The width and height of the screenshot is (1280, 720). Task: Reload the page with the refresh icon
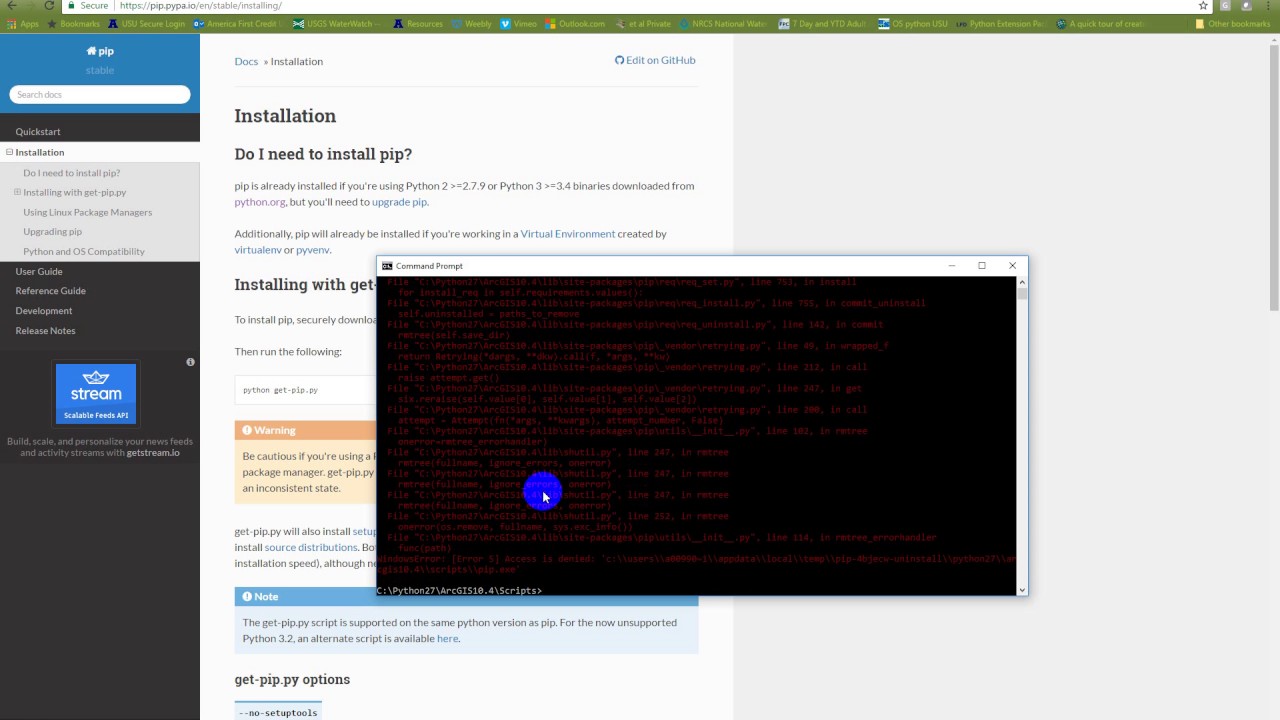click(x=49, y=5)
